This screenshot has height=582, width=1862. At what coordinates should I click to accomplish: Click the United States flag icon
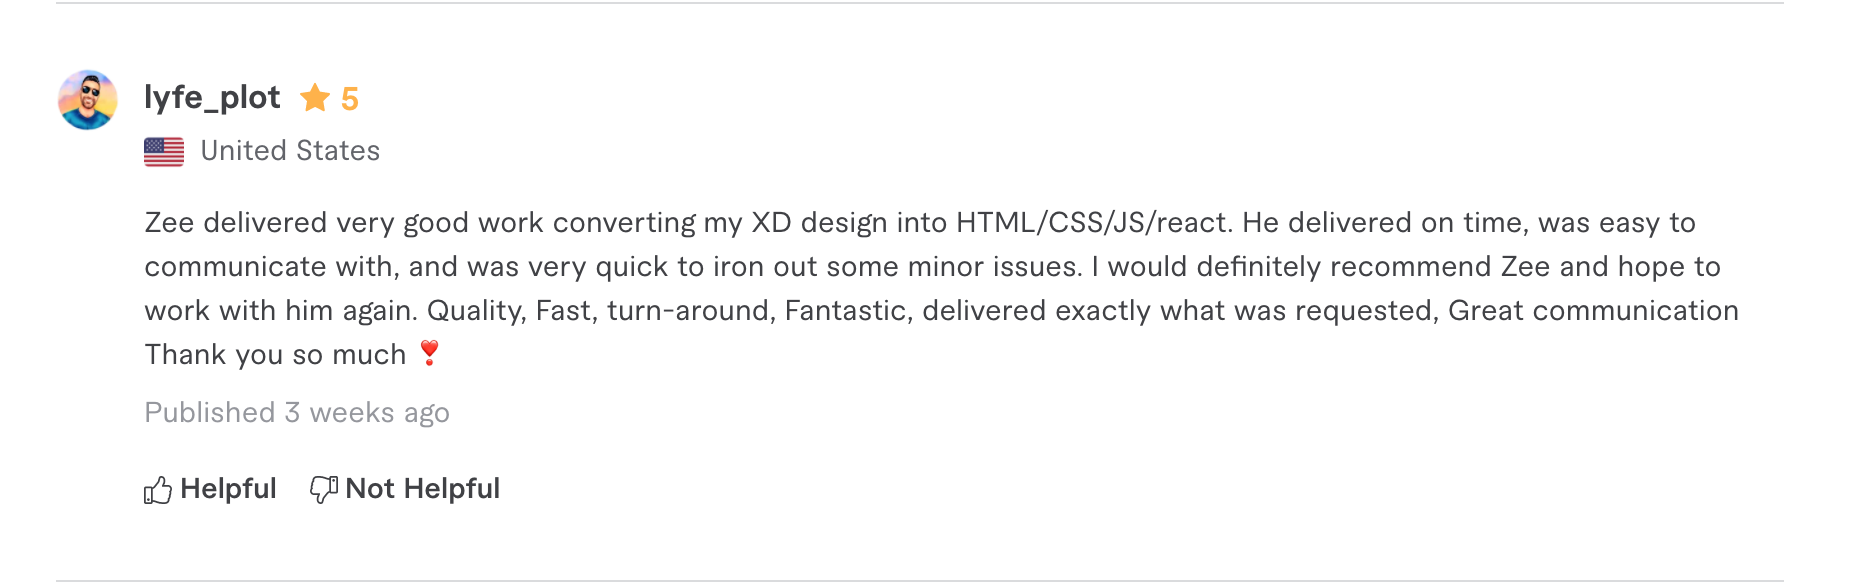point(164,151)
